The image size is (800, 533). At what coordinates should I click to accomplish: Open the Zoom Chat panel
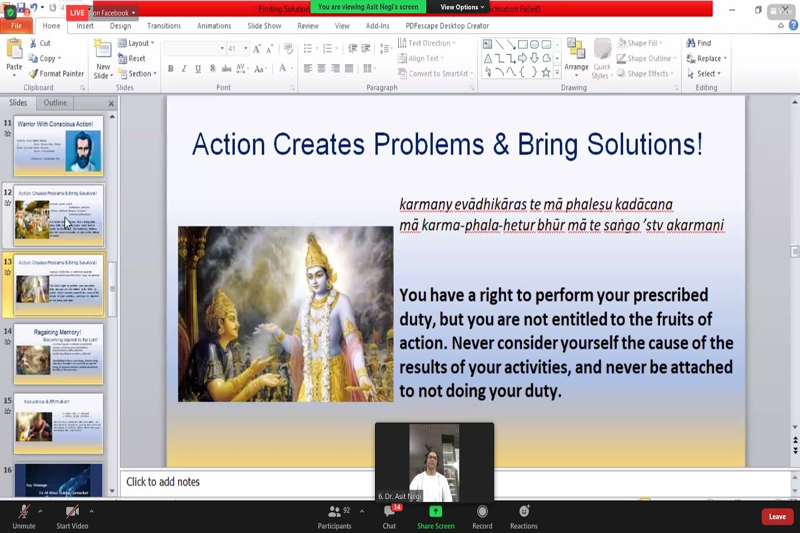[389, 513]
